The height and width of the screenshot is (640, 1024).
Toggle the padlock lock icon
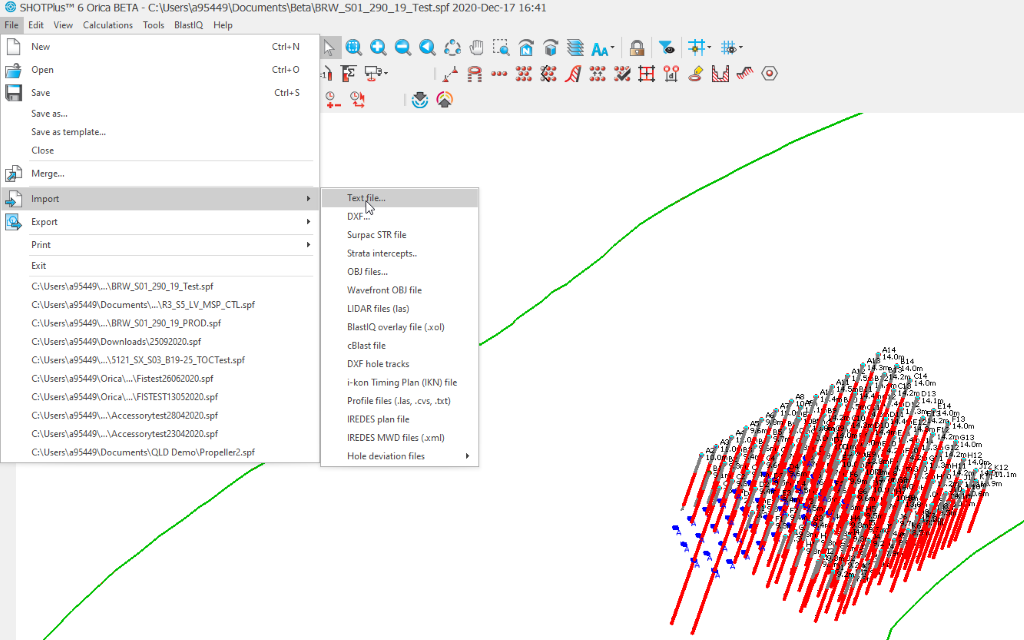point(637,48)
